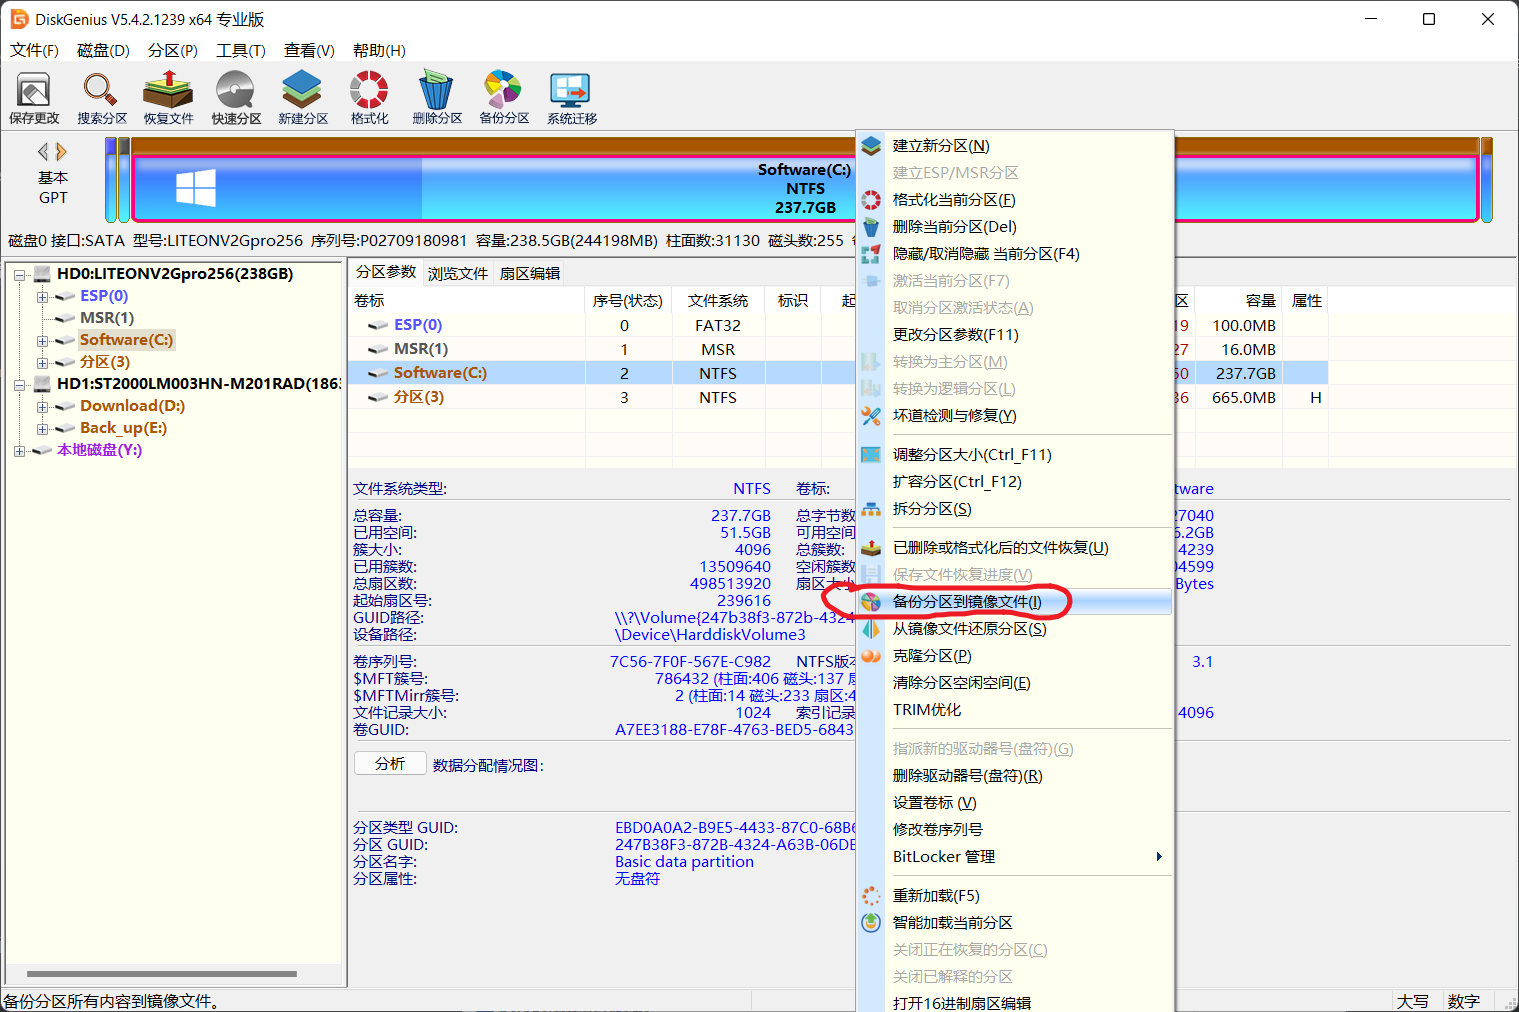Click the horizontal scrollbar under disk tree

[162, 973]
